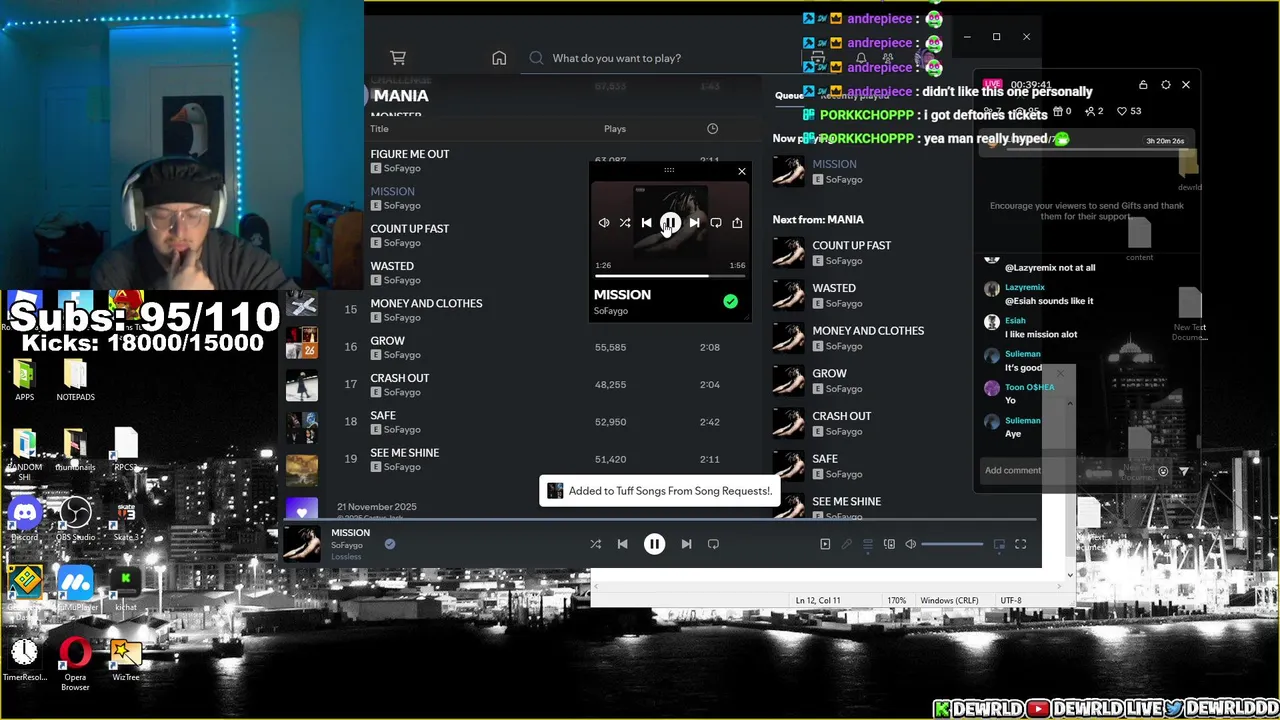This screenshot has width=1280, height=720.
Task: Select COUNT UP FAST in the track list
Action: pos(410,229)
